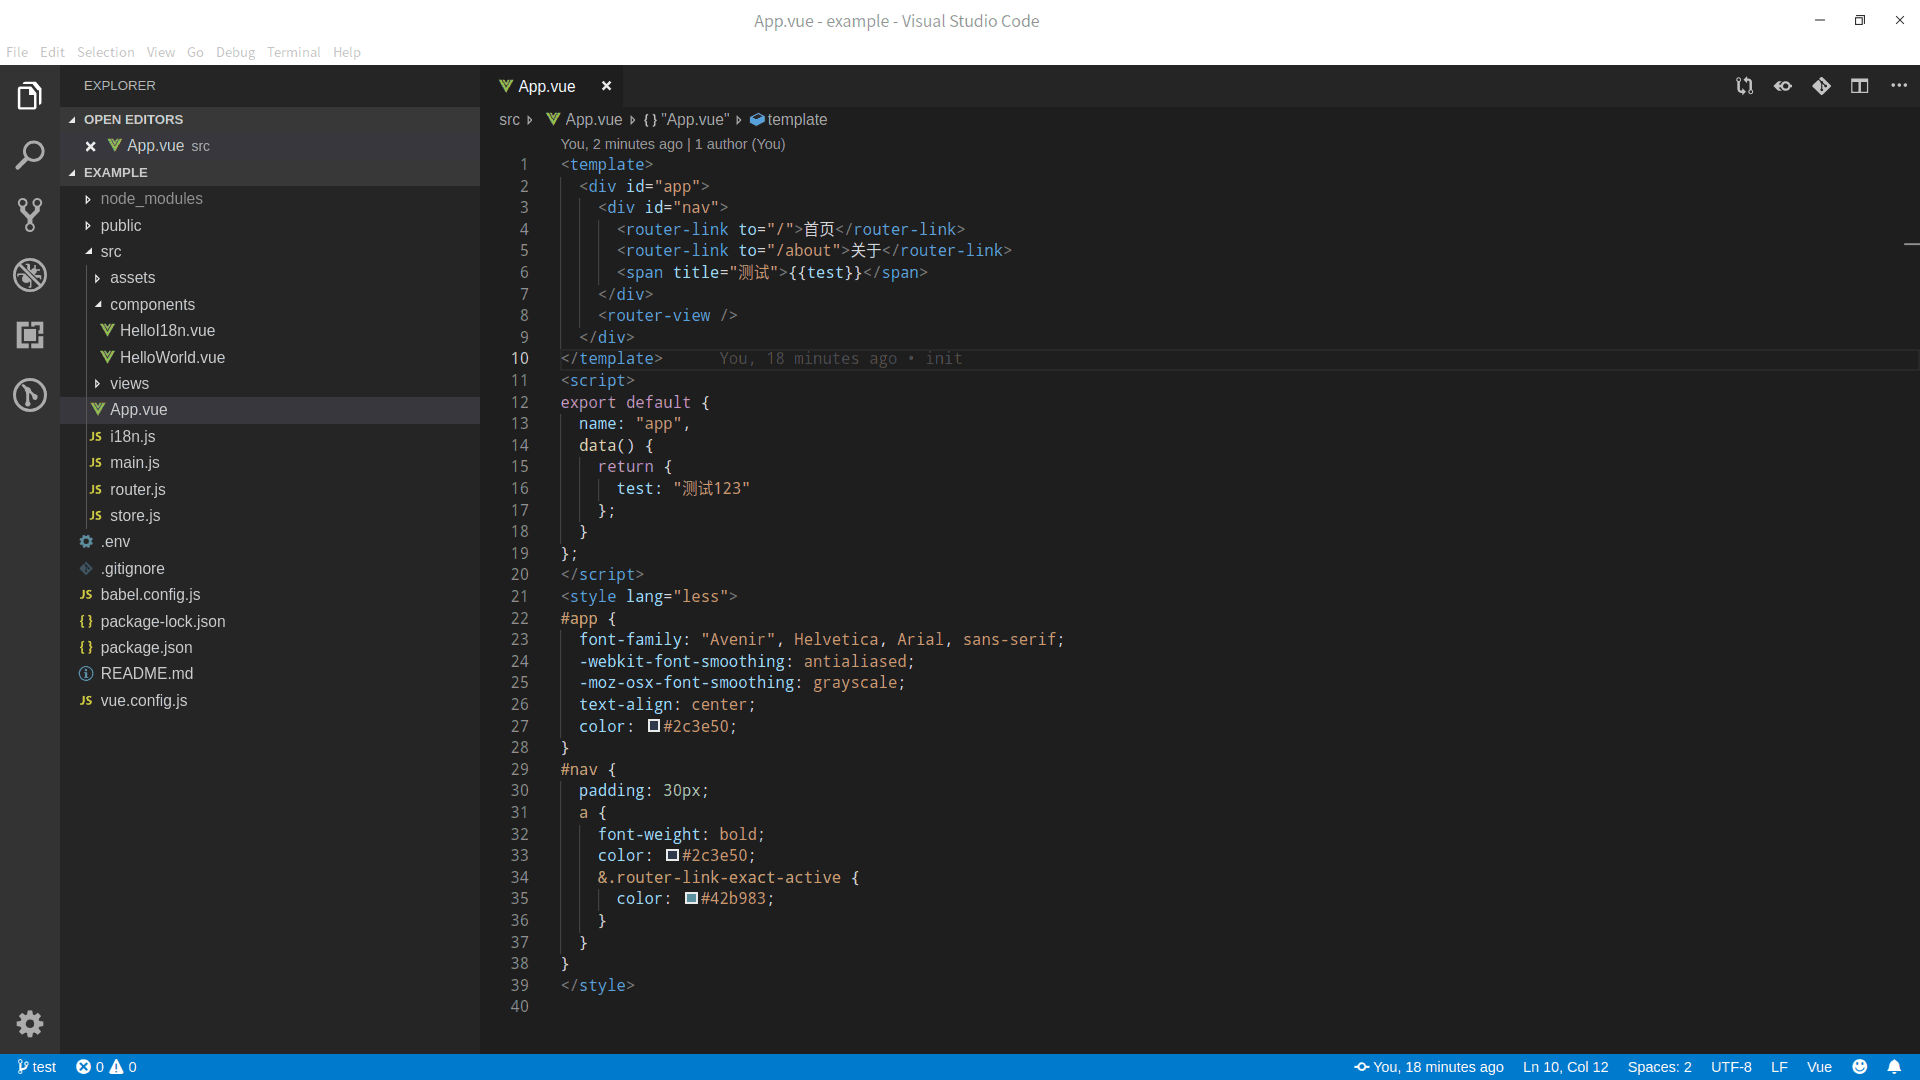This screenshot has height=1080, width=1920.
Task: Open the Extensions view icon
Action: [x=30, y=335]
